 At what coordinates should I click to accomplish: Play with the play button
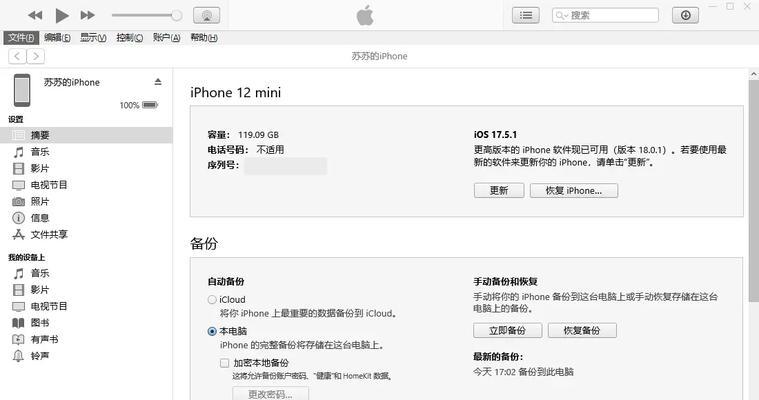(61, 15)
